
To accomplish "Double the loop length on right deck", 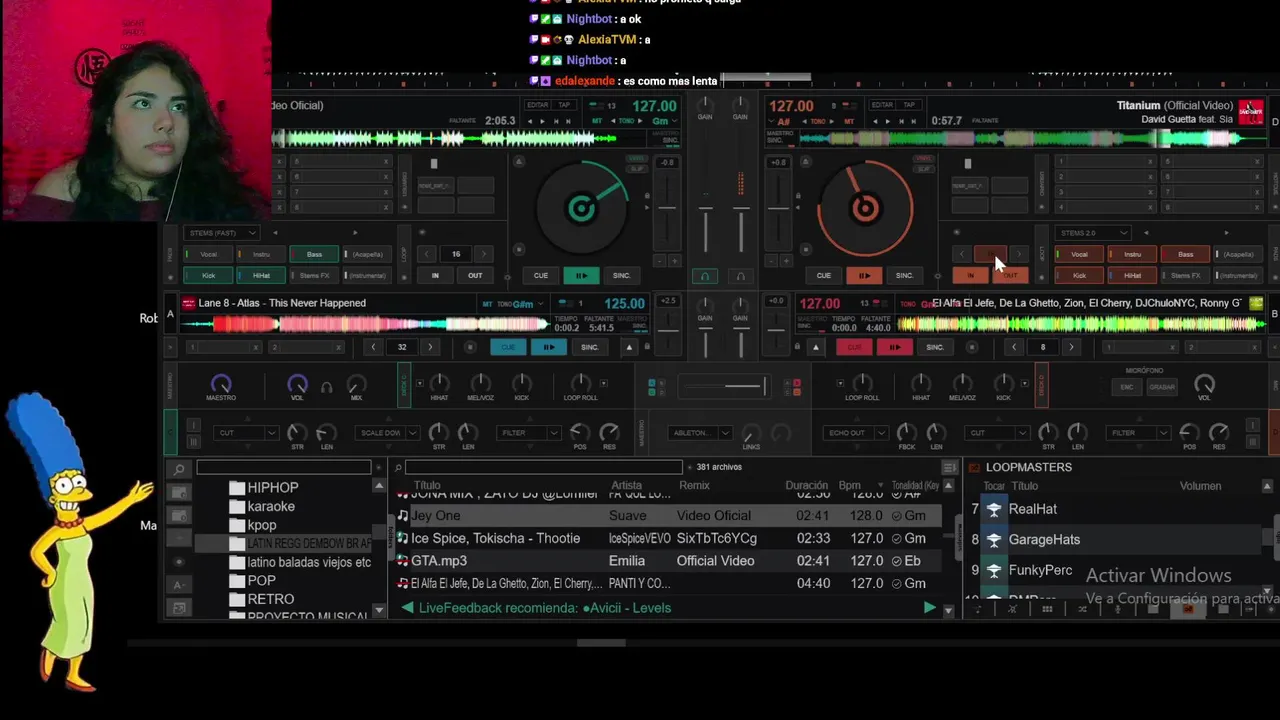I will 1019,254.
